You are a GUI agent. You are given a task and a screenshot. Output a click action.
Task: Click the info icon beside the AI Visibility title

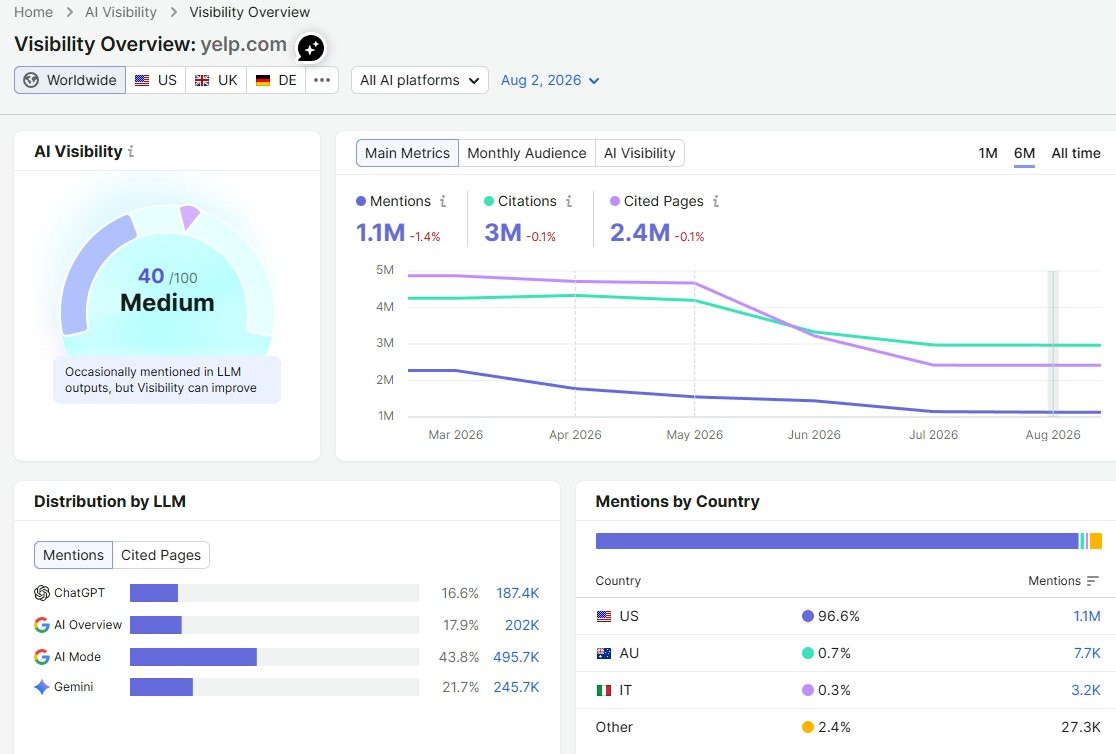click(131, 152)
